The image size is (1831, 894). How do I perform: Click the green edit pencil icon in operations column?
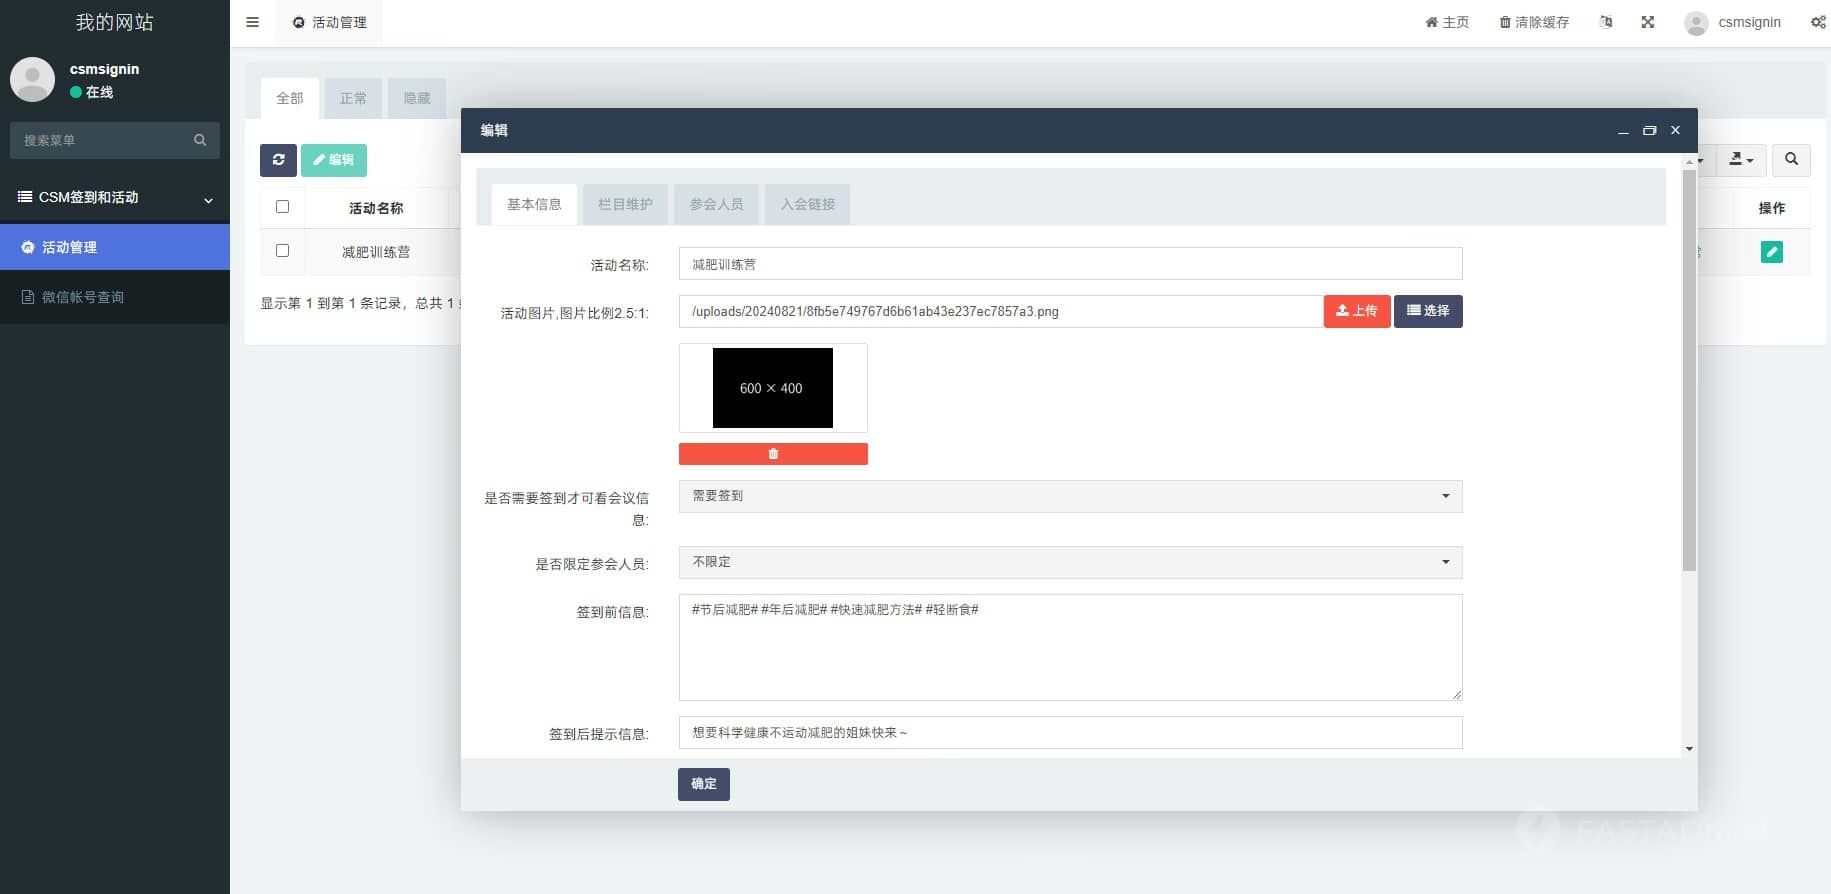[1771, 252]
